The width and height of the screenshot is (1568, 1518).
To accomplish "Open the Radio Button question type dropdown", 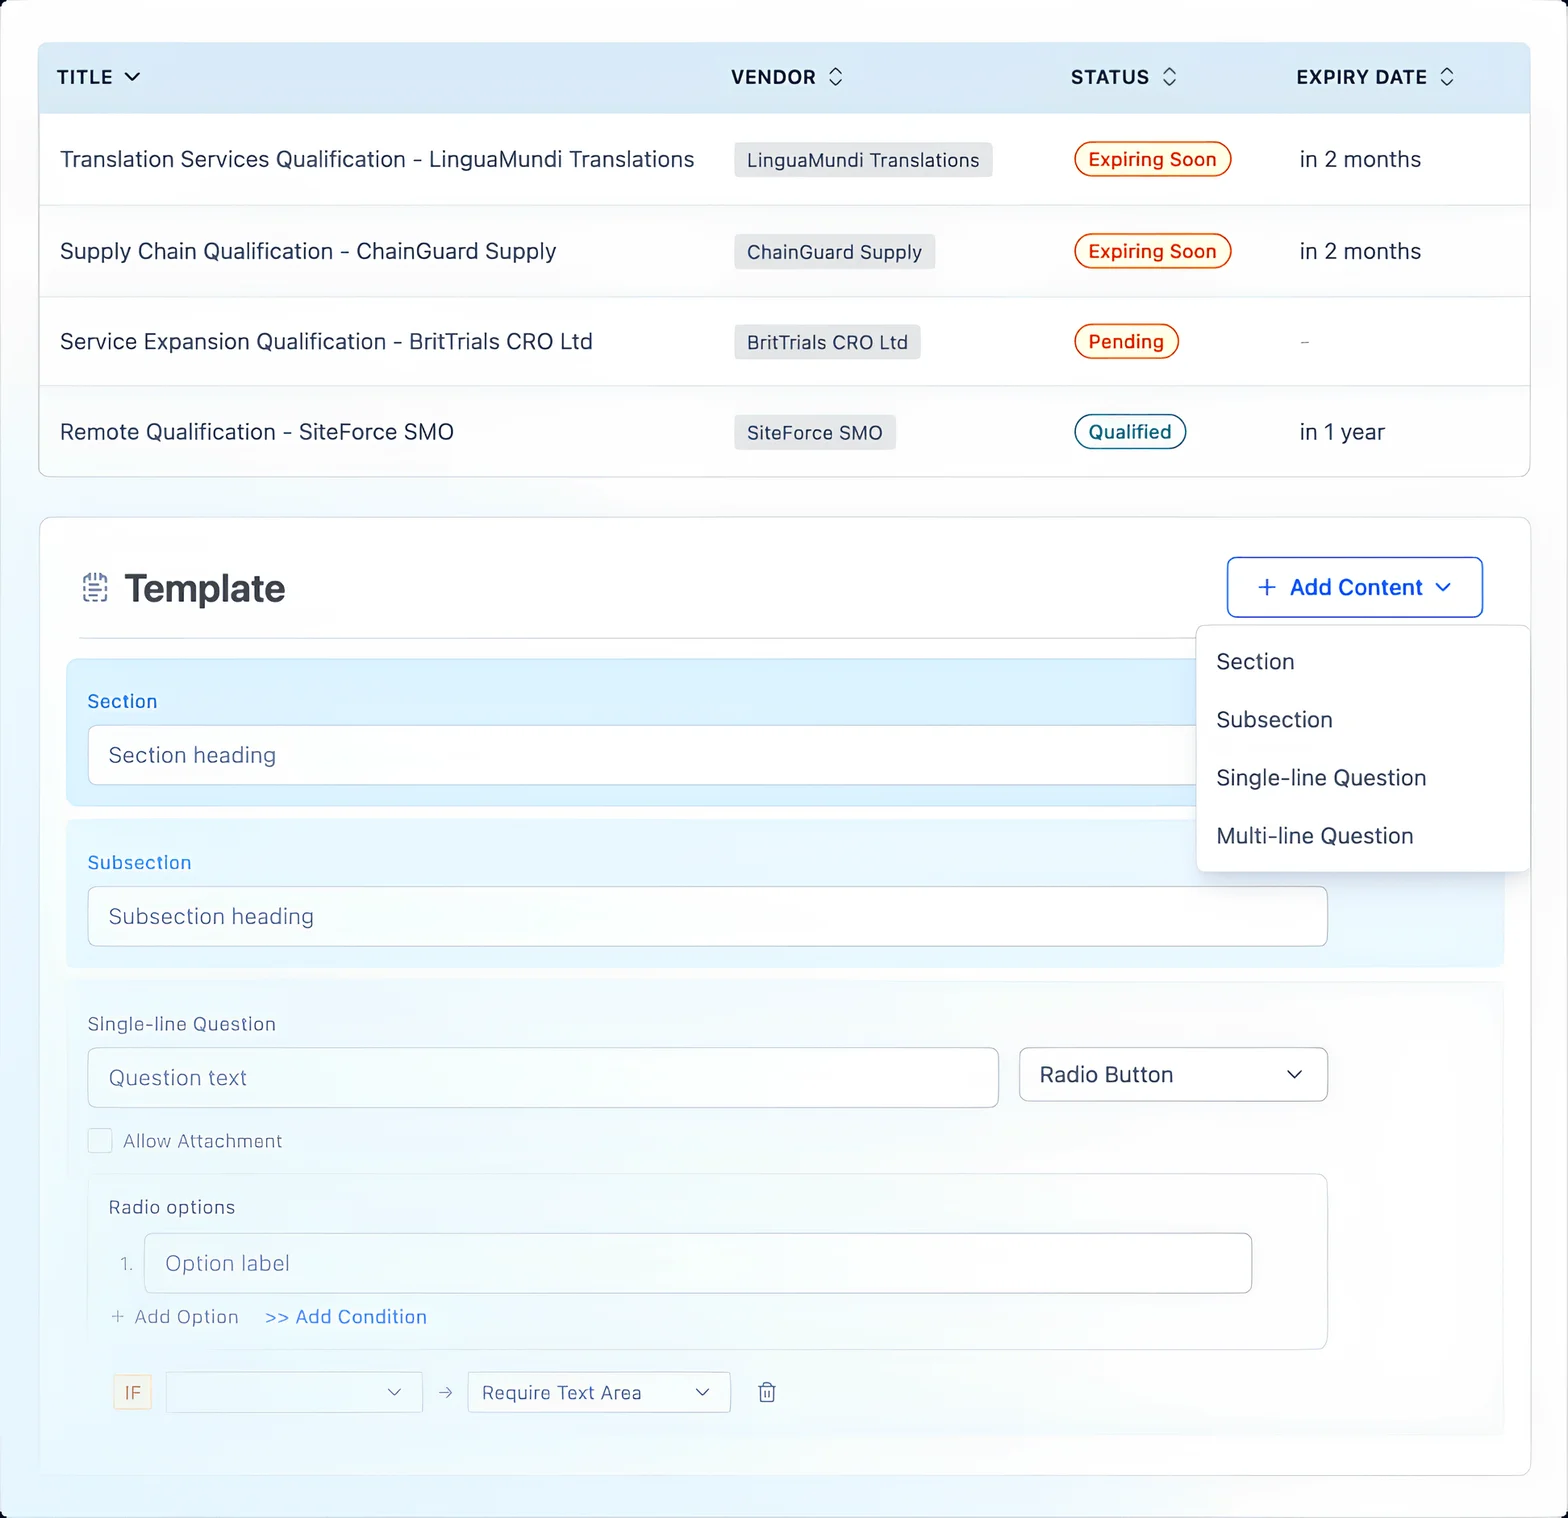I will pos(1173,1075).
